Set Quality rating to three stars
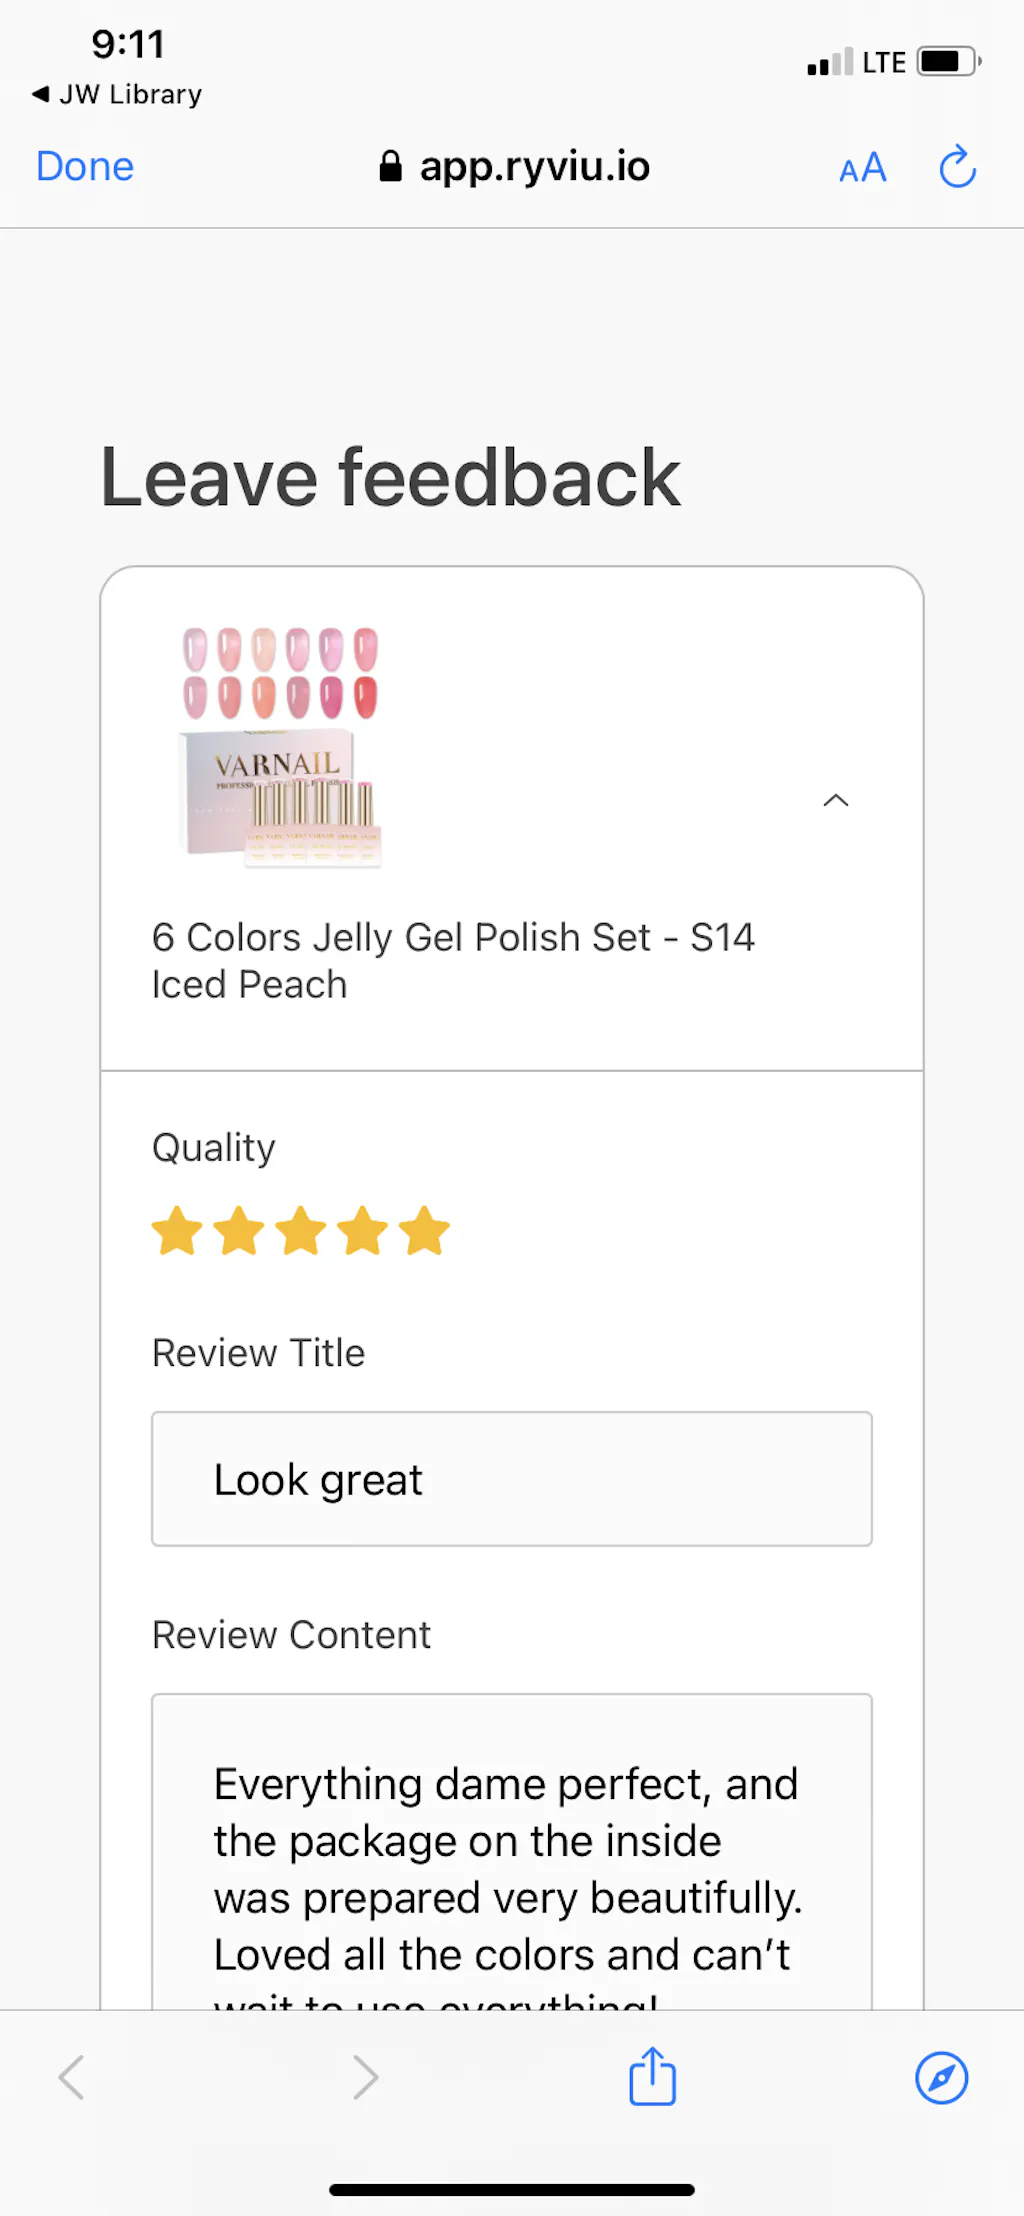The image size is (1024, 2216). coord(301,1231)
